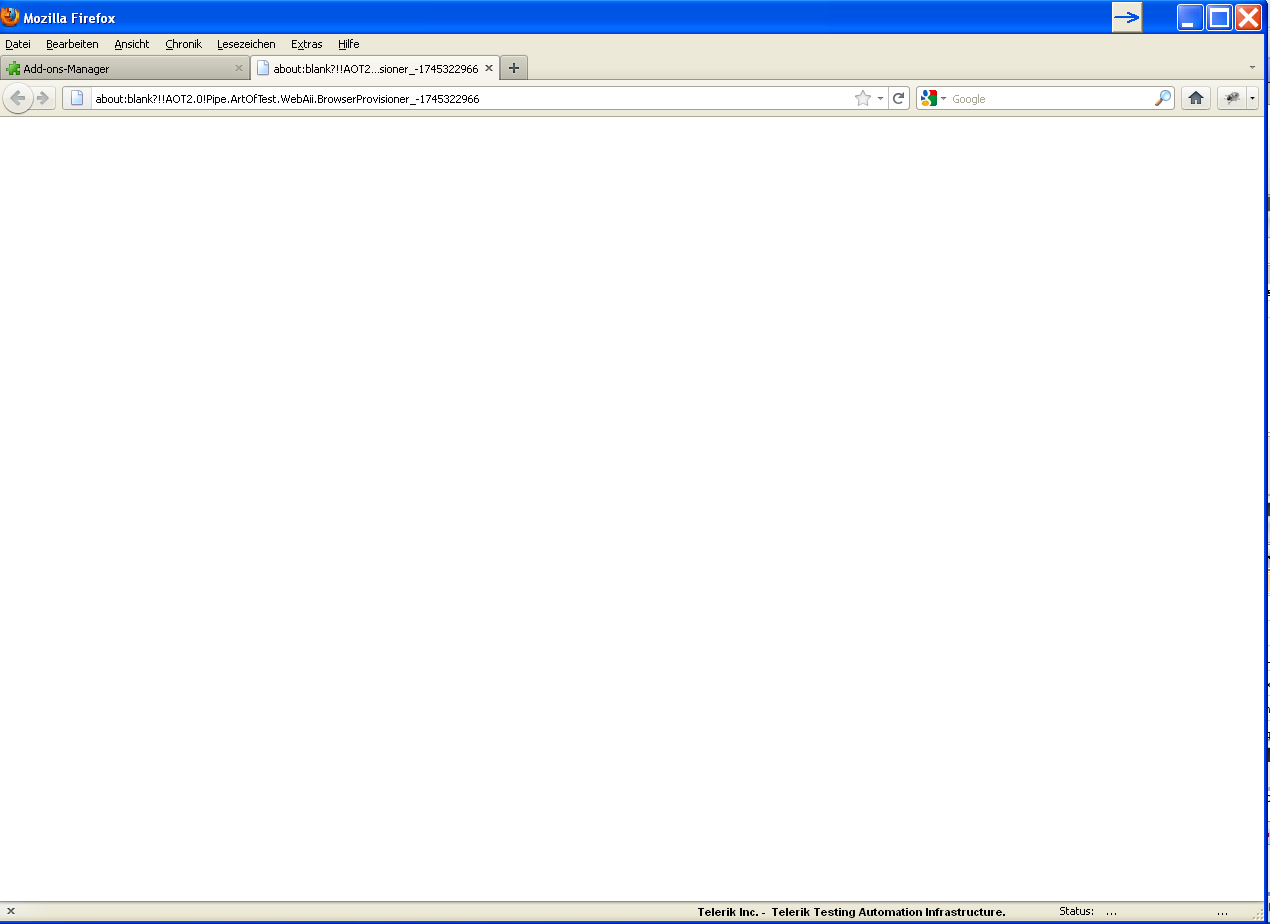
Task: Open the Ansicht menu
Action: pos(132,44)
